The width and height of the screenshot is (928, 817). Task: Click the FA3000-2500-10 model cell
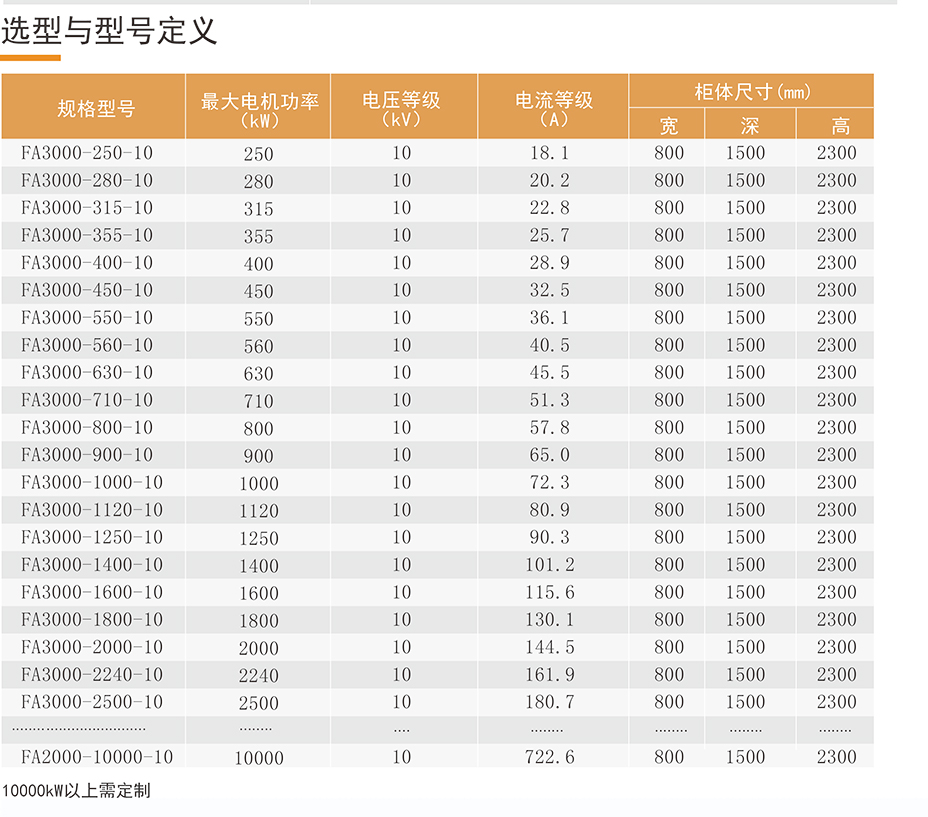pyautogui.click(x=92, y=702)
